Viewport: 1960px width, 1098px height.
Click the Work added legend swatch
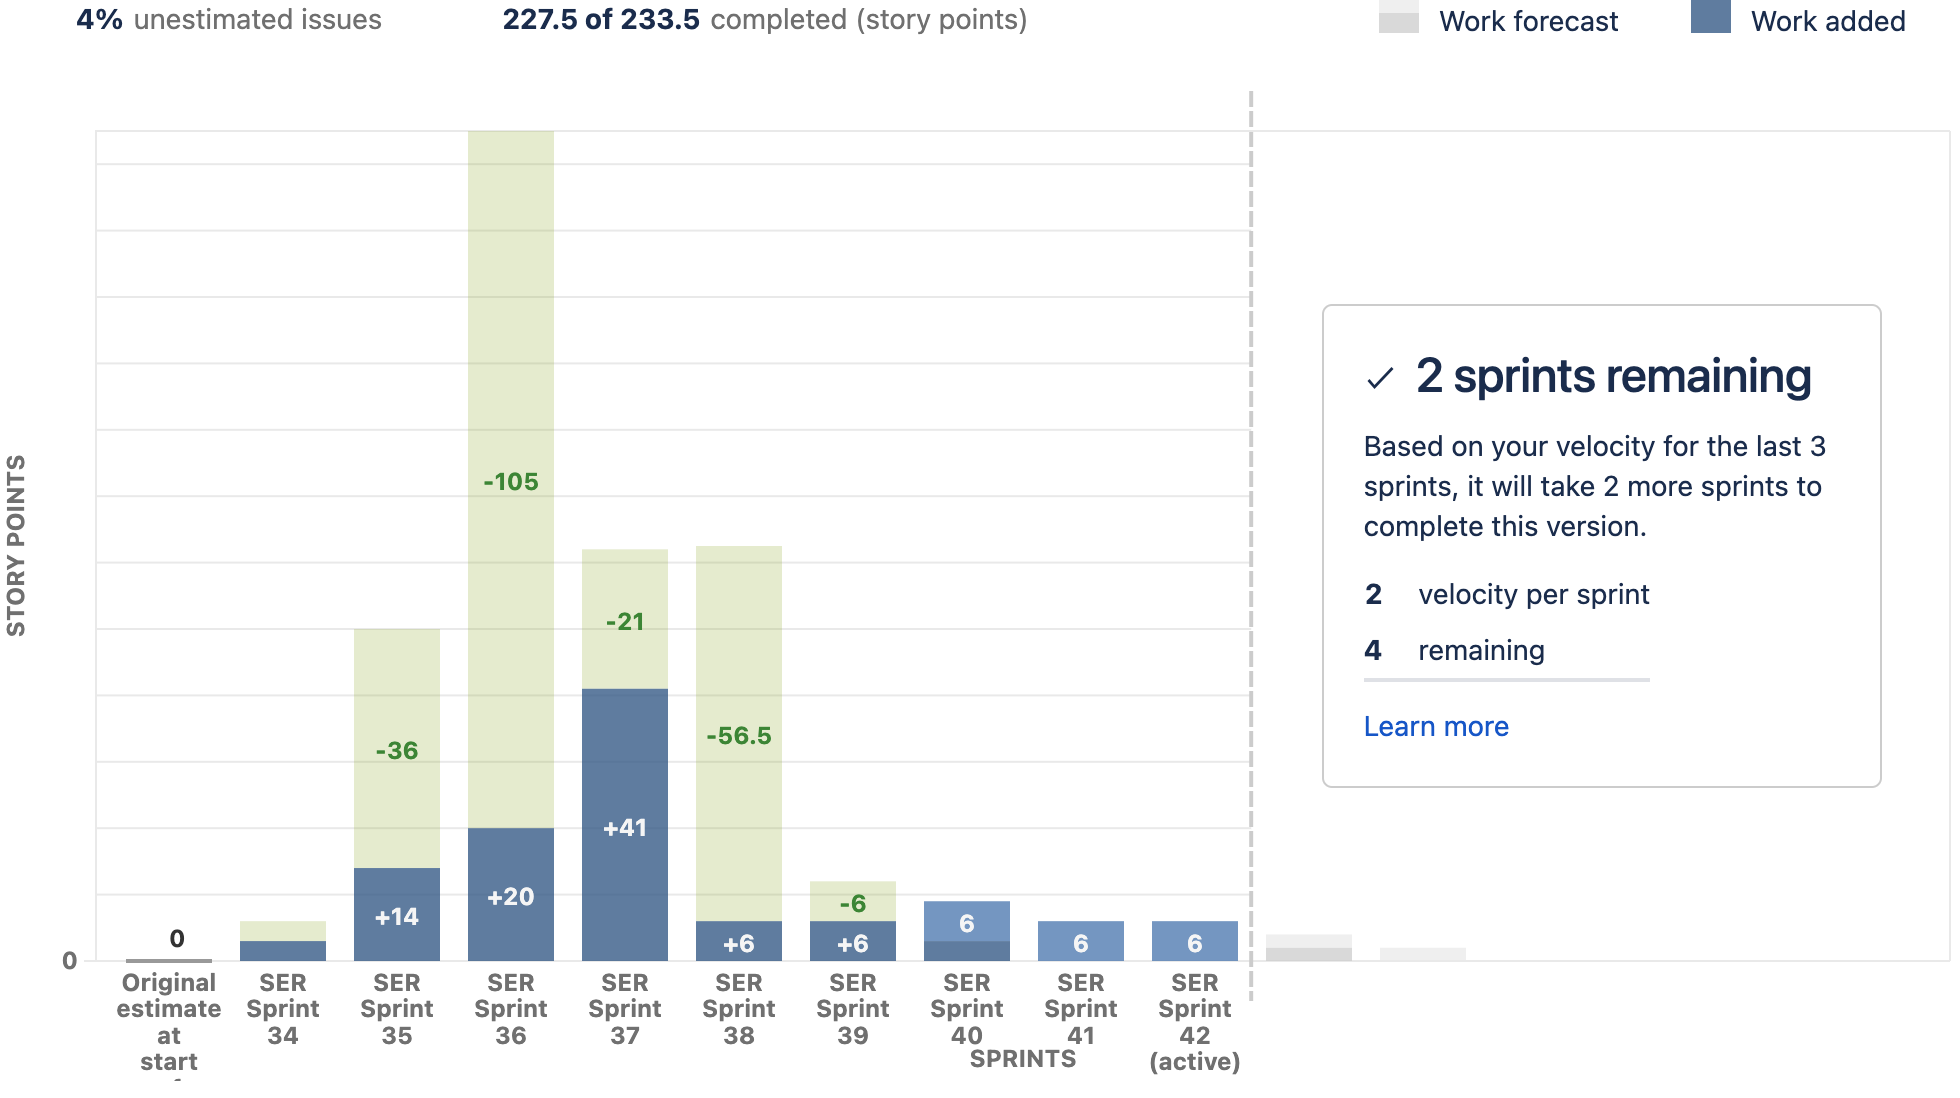1710,16
